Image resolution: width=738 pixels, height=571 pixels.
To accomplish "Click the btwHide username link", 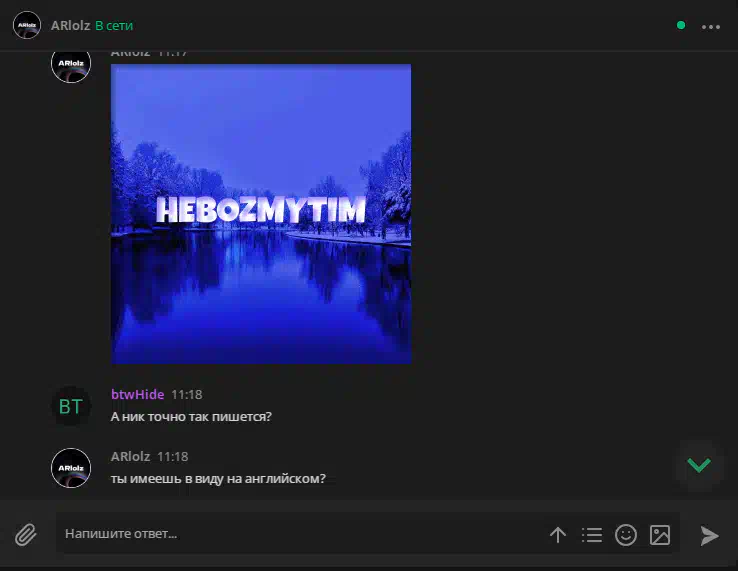I will point(137,394).
